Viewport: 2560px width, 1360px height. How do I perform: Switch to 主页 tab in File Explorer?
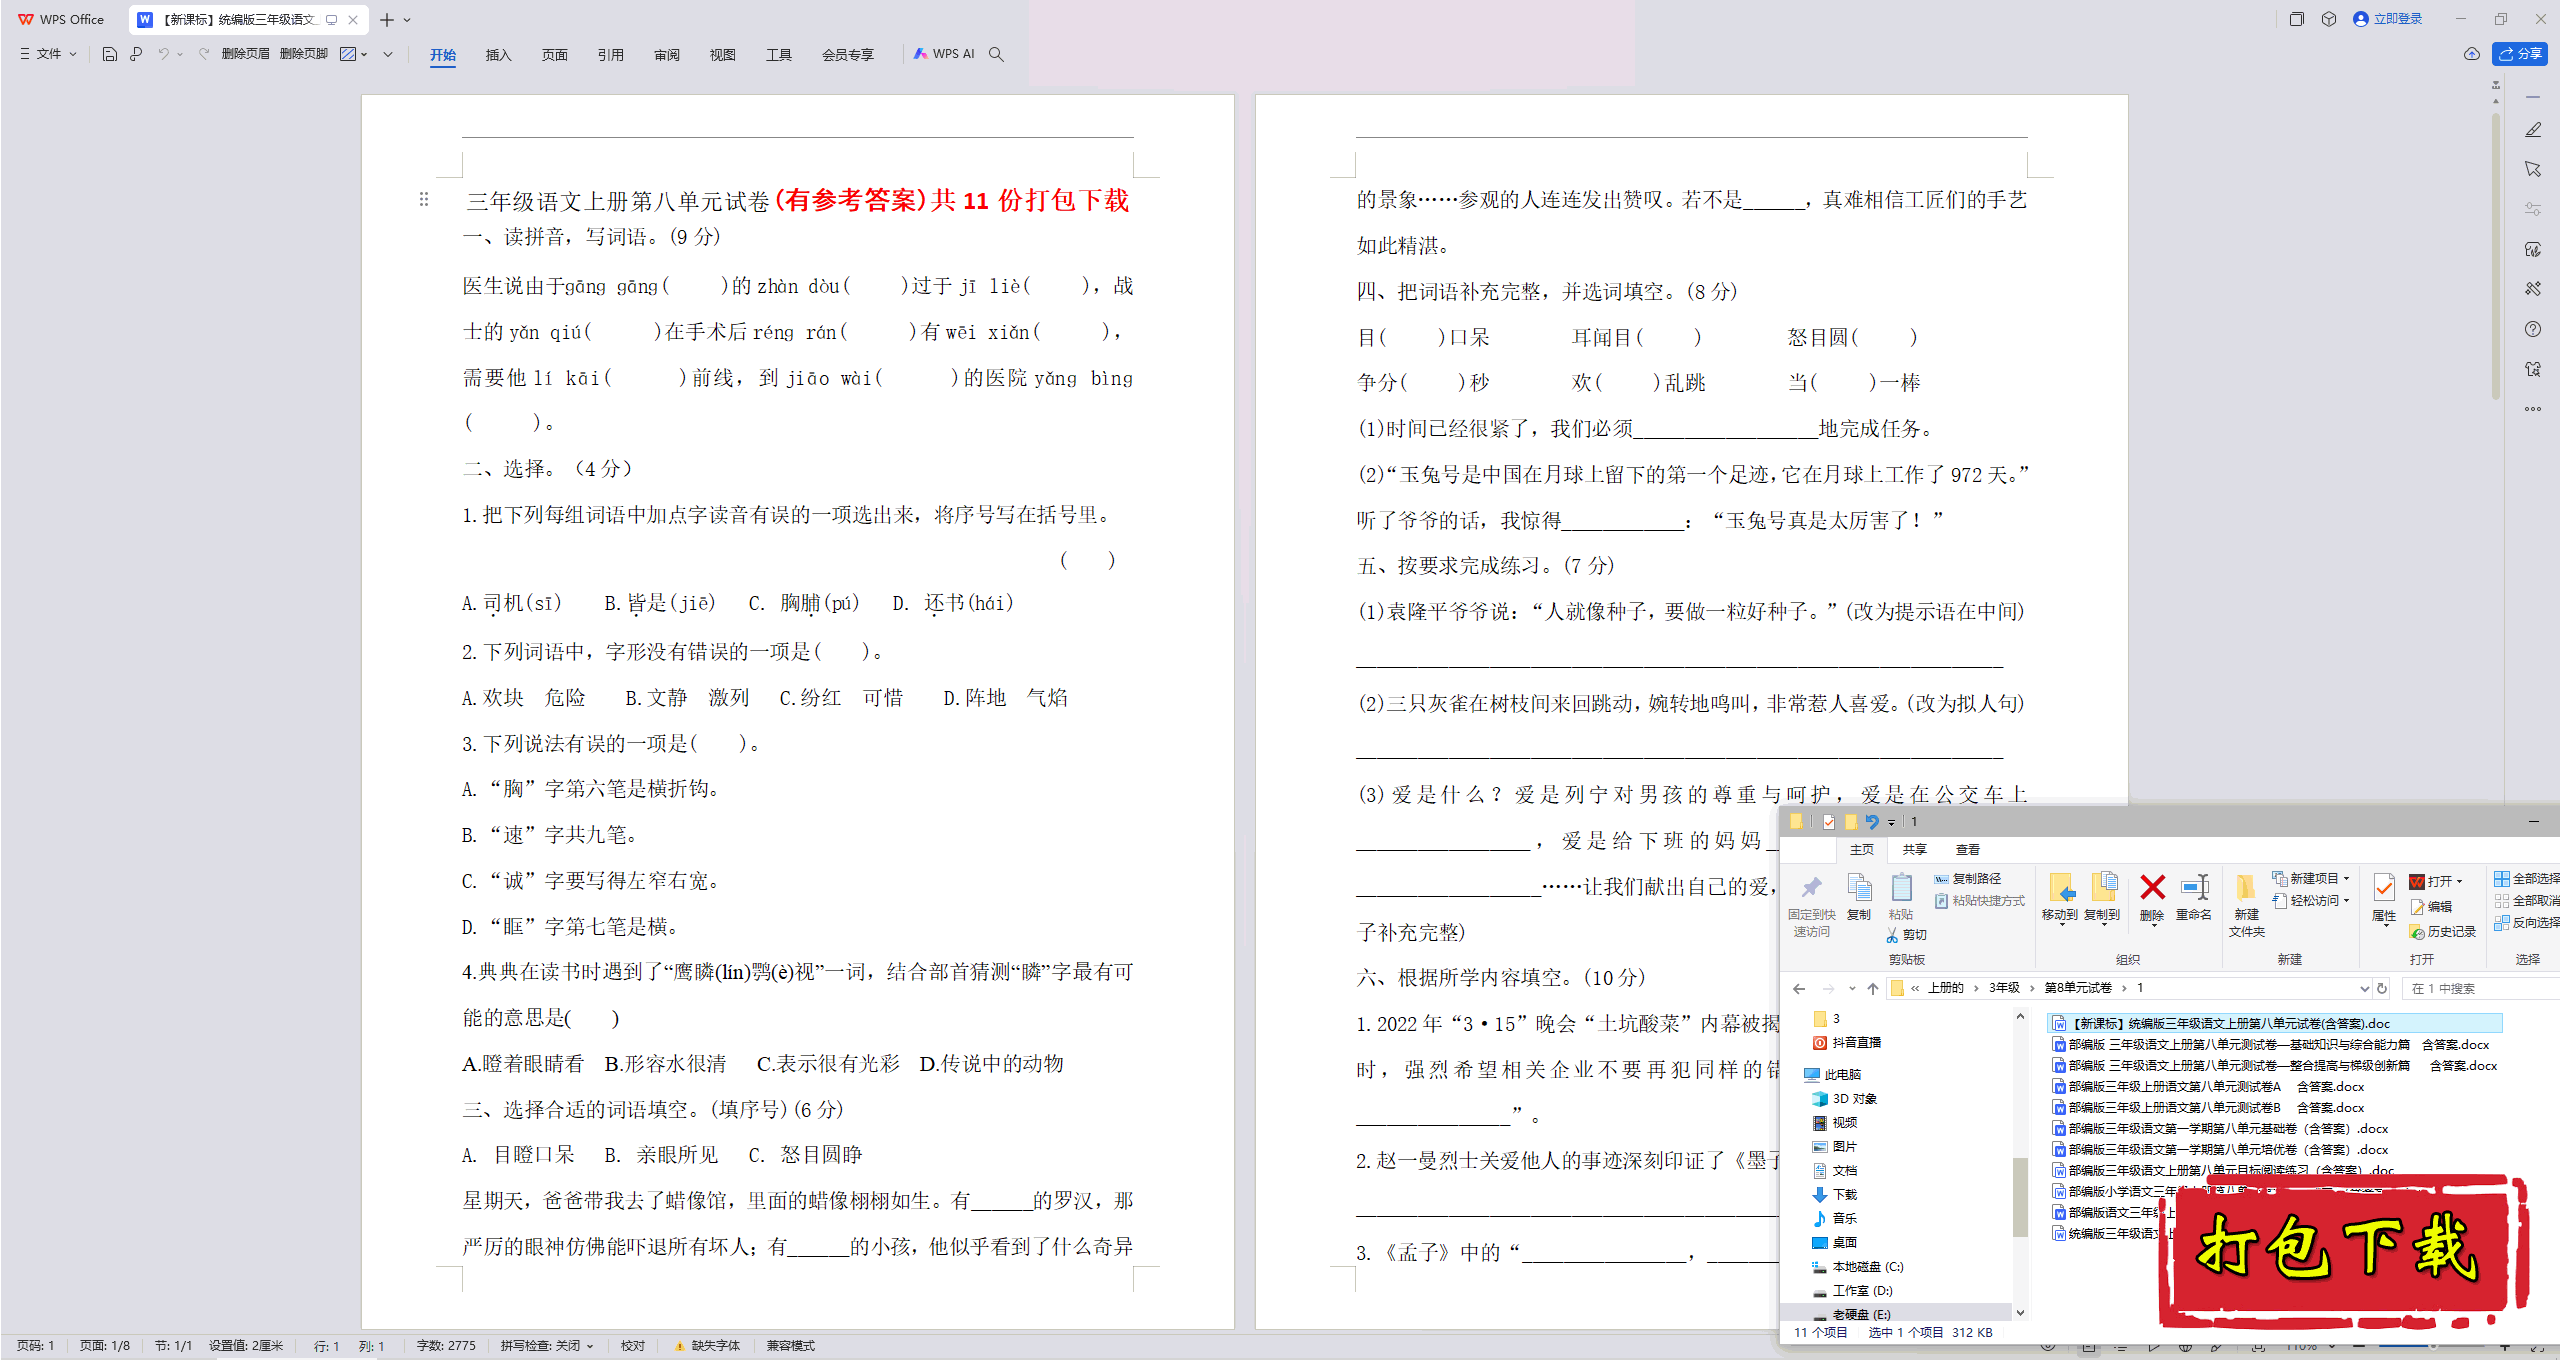[1862, 849]
